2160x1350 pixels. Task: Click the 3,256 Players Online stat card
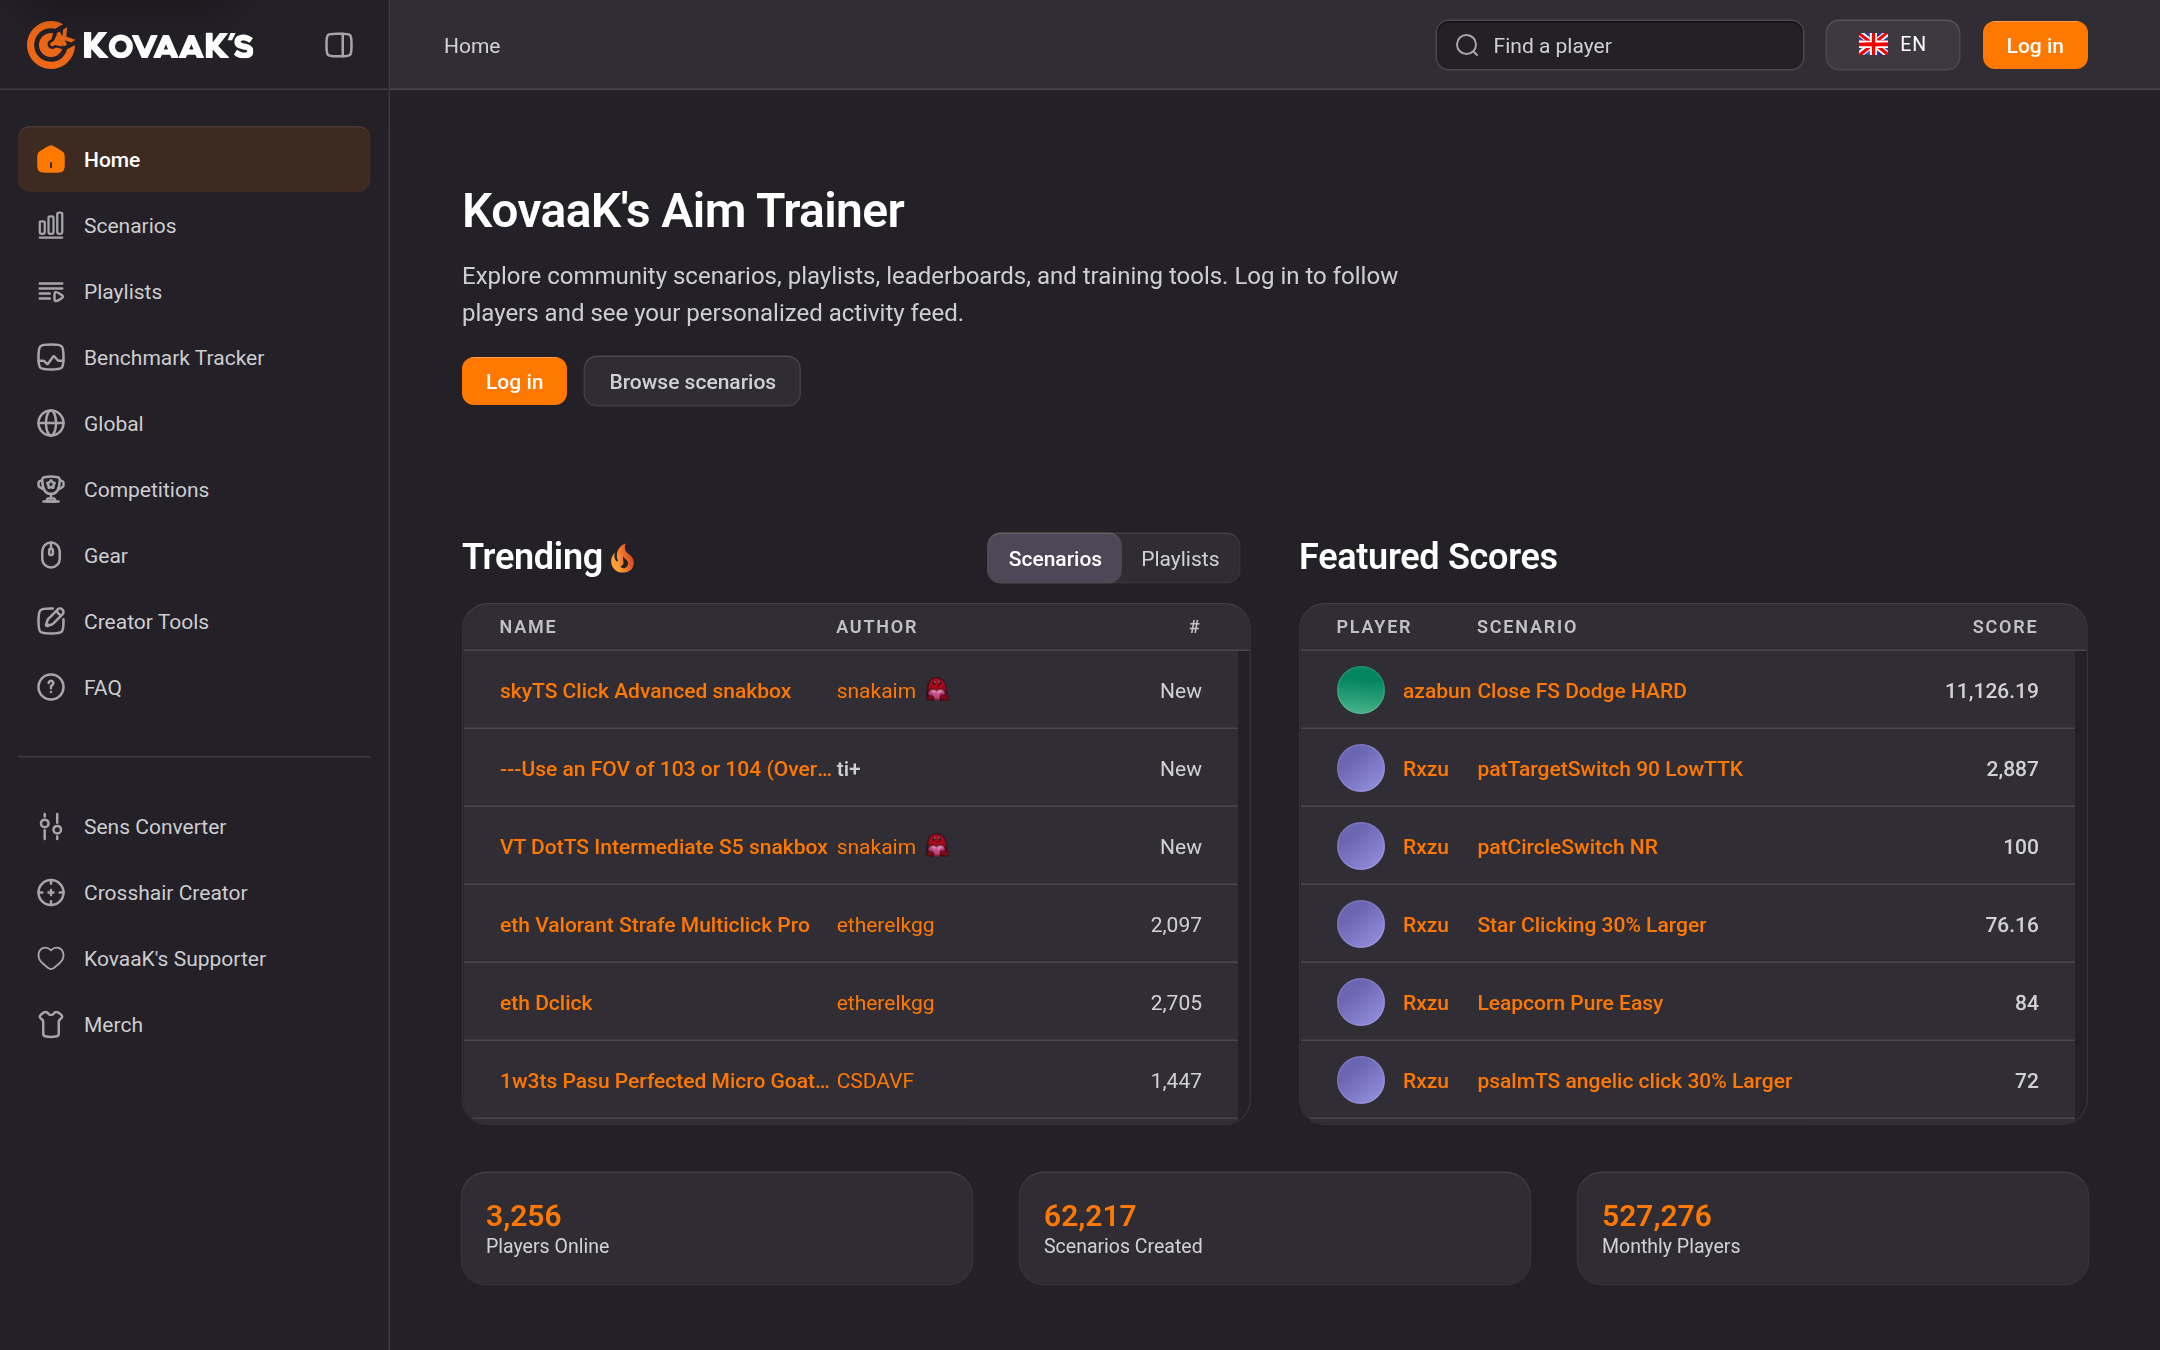717,1228
